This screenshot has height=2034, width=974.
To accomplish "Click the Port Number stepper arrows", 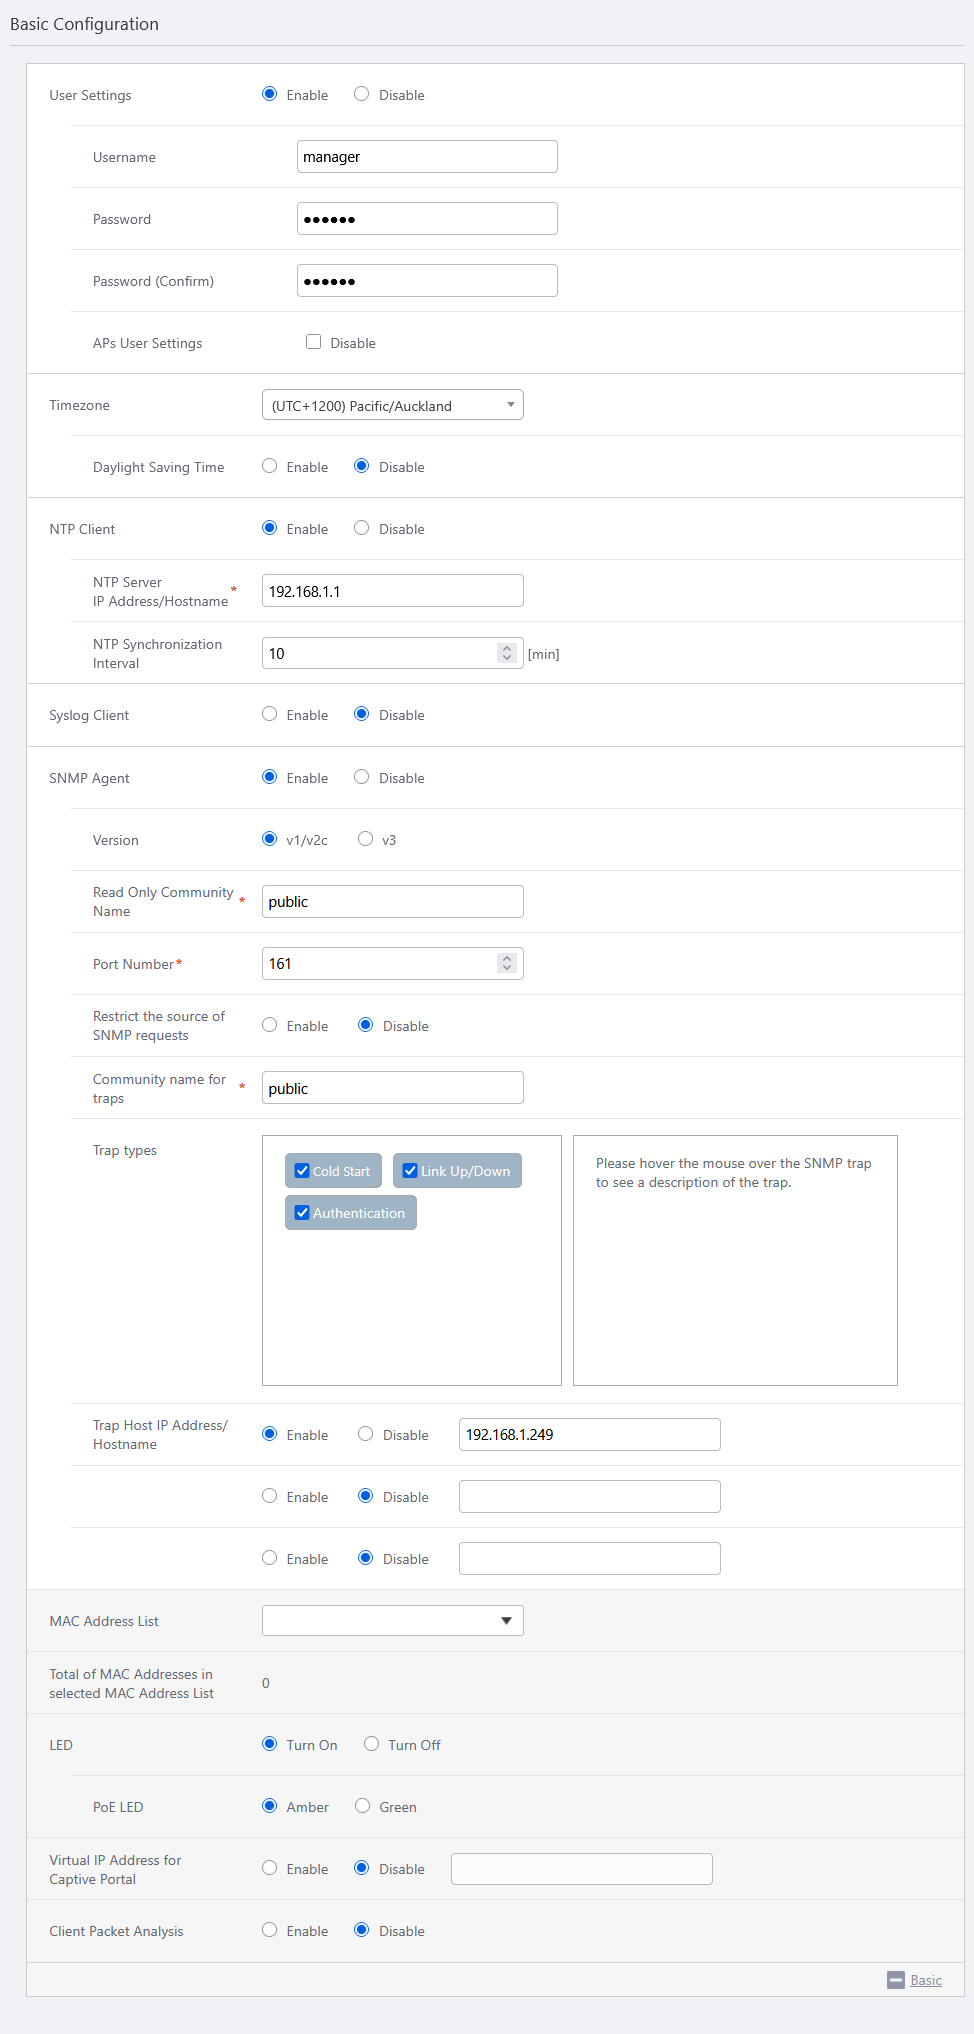I will [x=507, y=963].
